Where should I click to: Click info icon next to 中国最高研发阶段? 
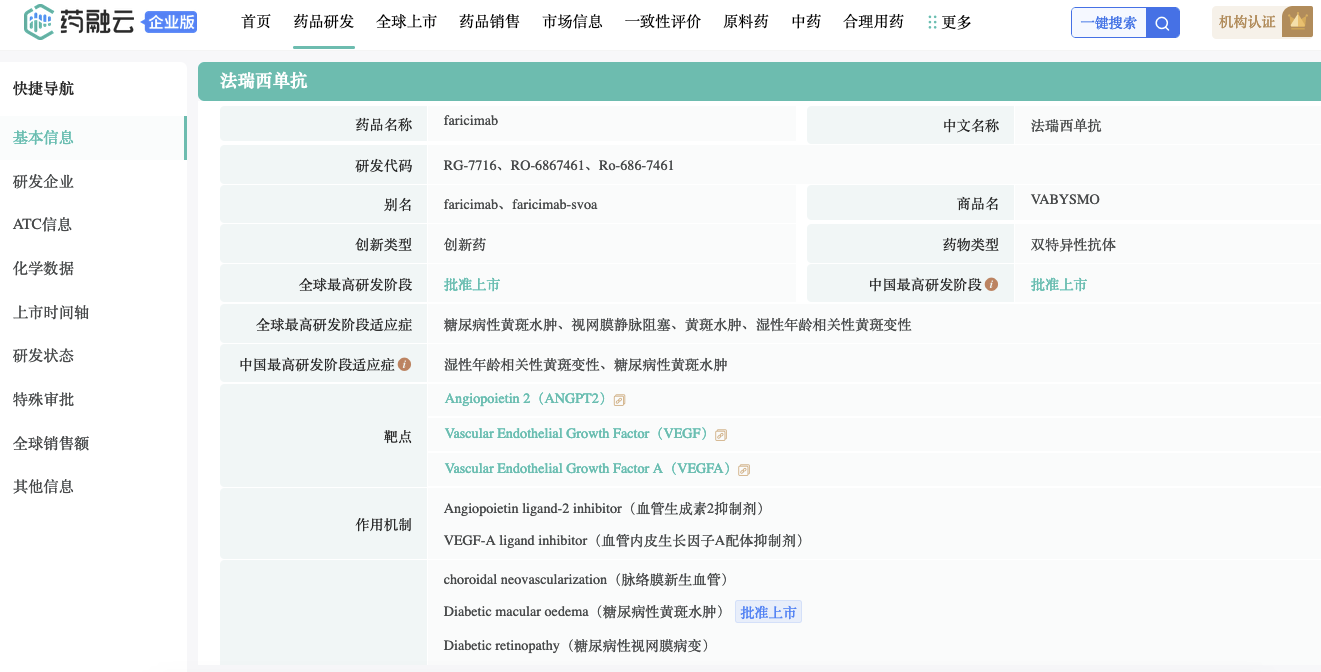(x=991, y=284)
